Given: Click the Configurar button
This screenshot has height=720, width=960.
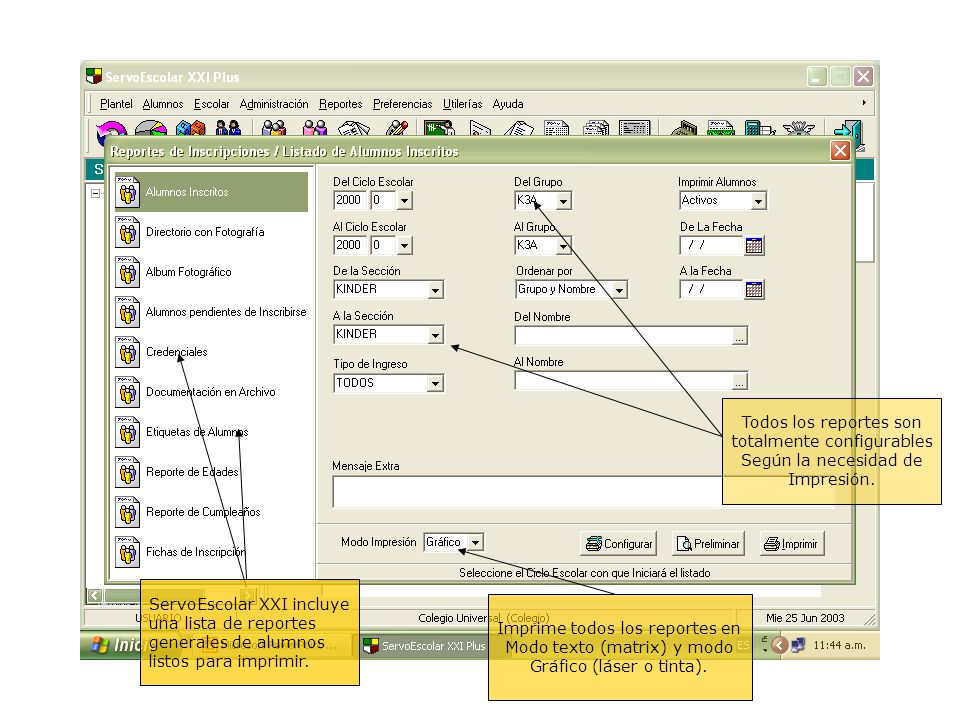Looking at the screenshot, I should [618, 544].
